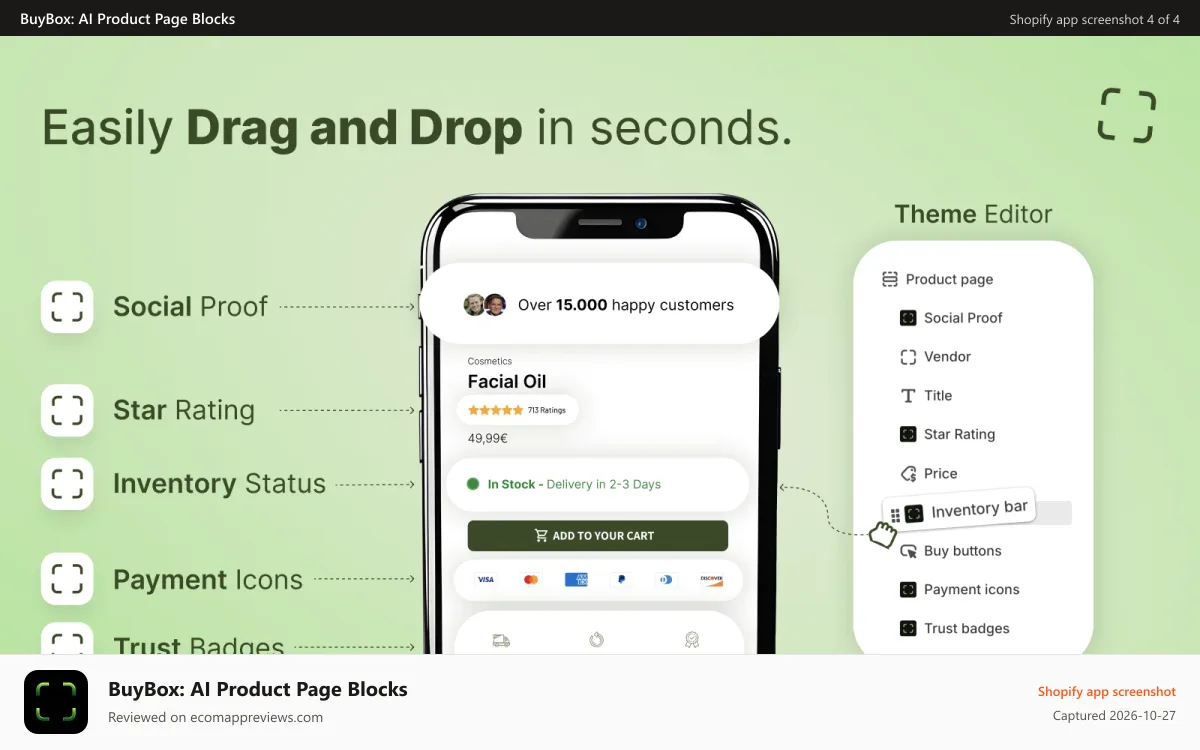Click the Payment Icons feature icon tile
Viewport: 1200px width, 750px height.
pos(67,579)
